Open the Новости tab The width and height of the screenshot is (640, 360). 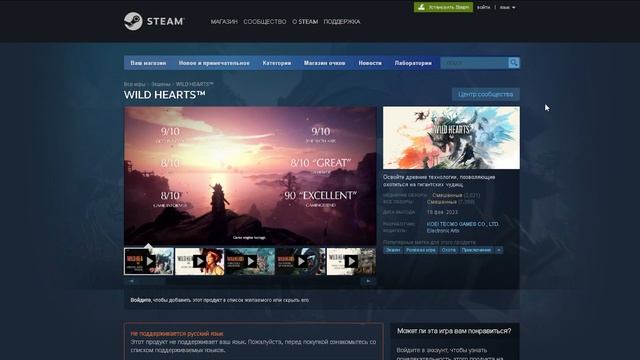(x=370, y=63)
